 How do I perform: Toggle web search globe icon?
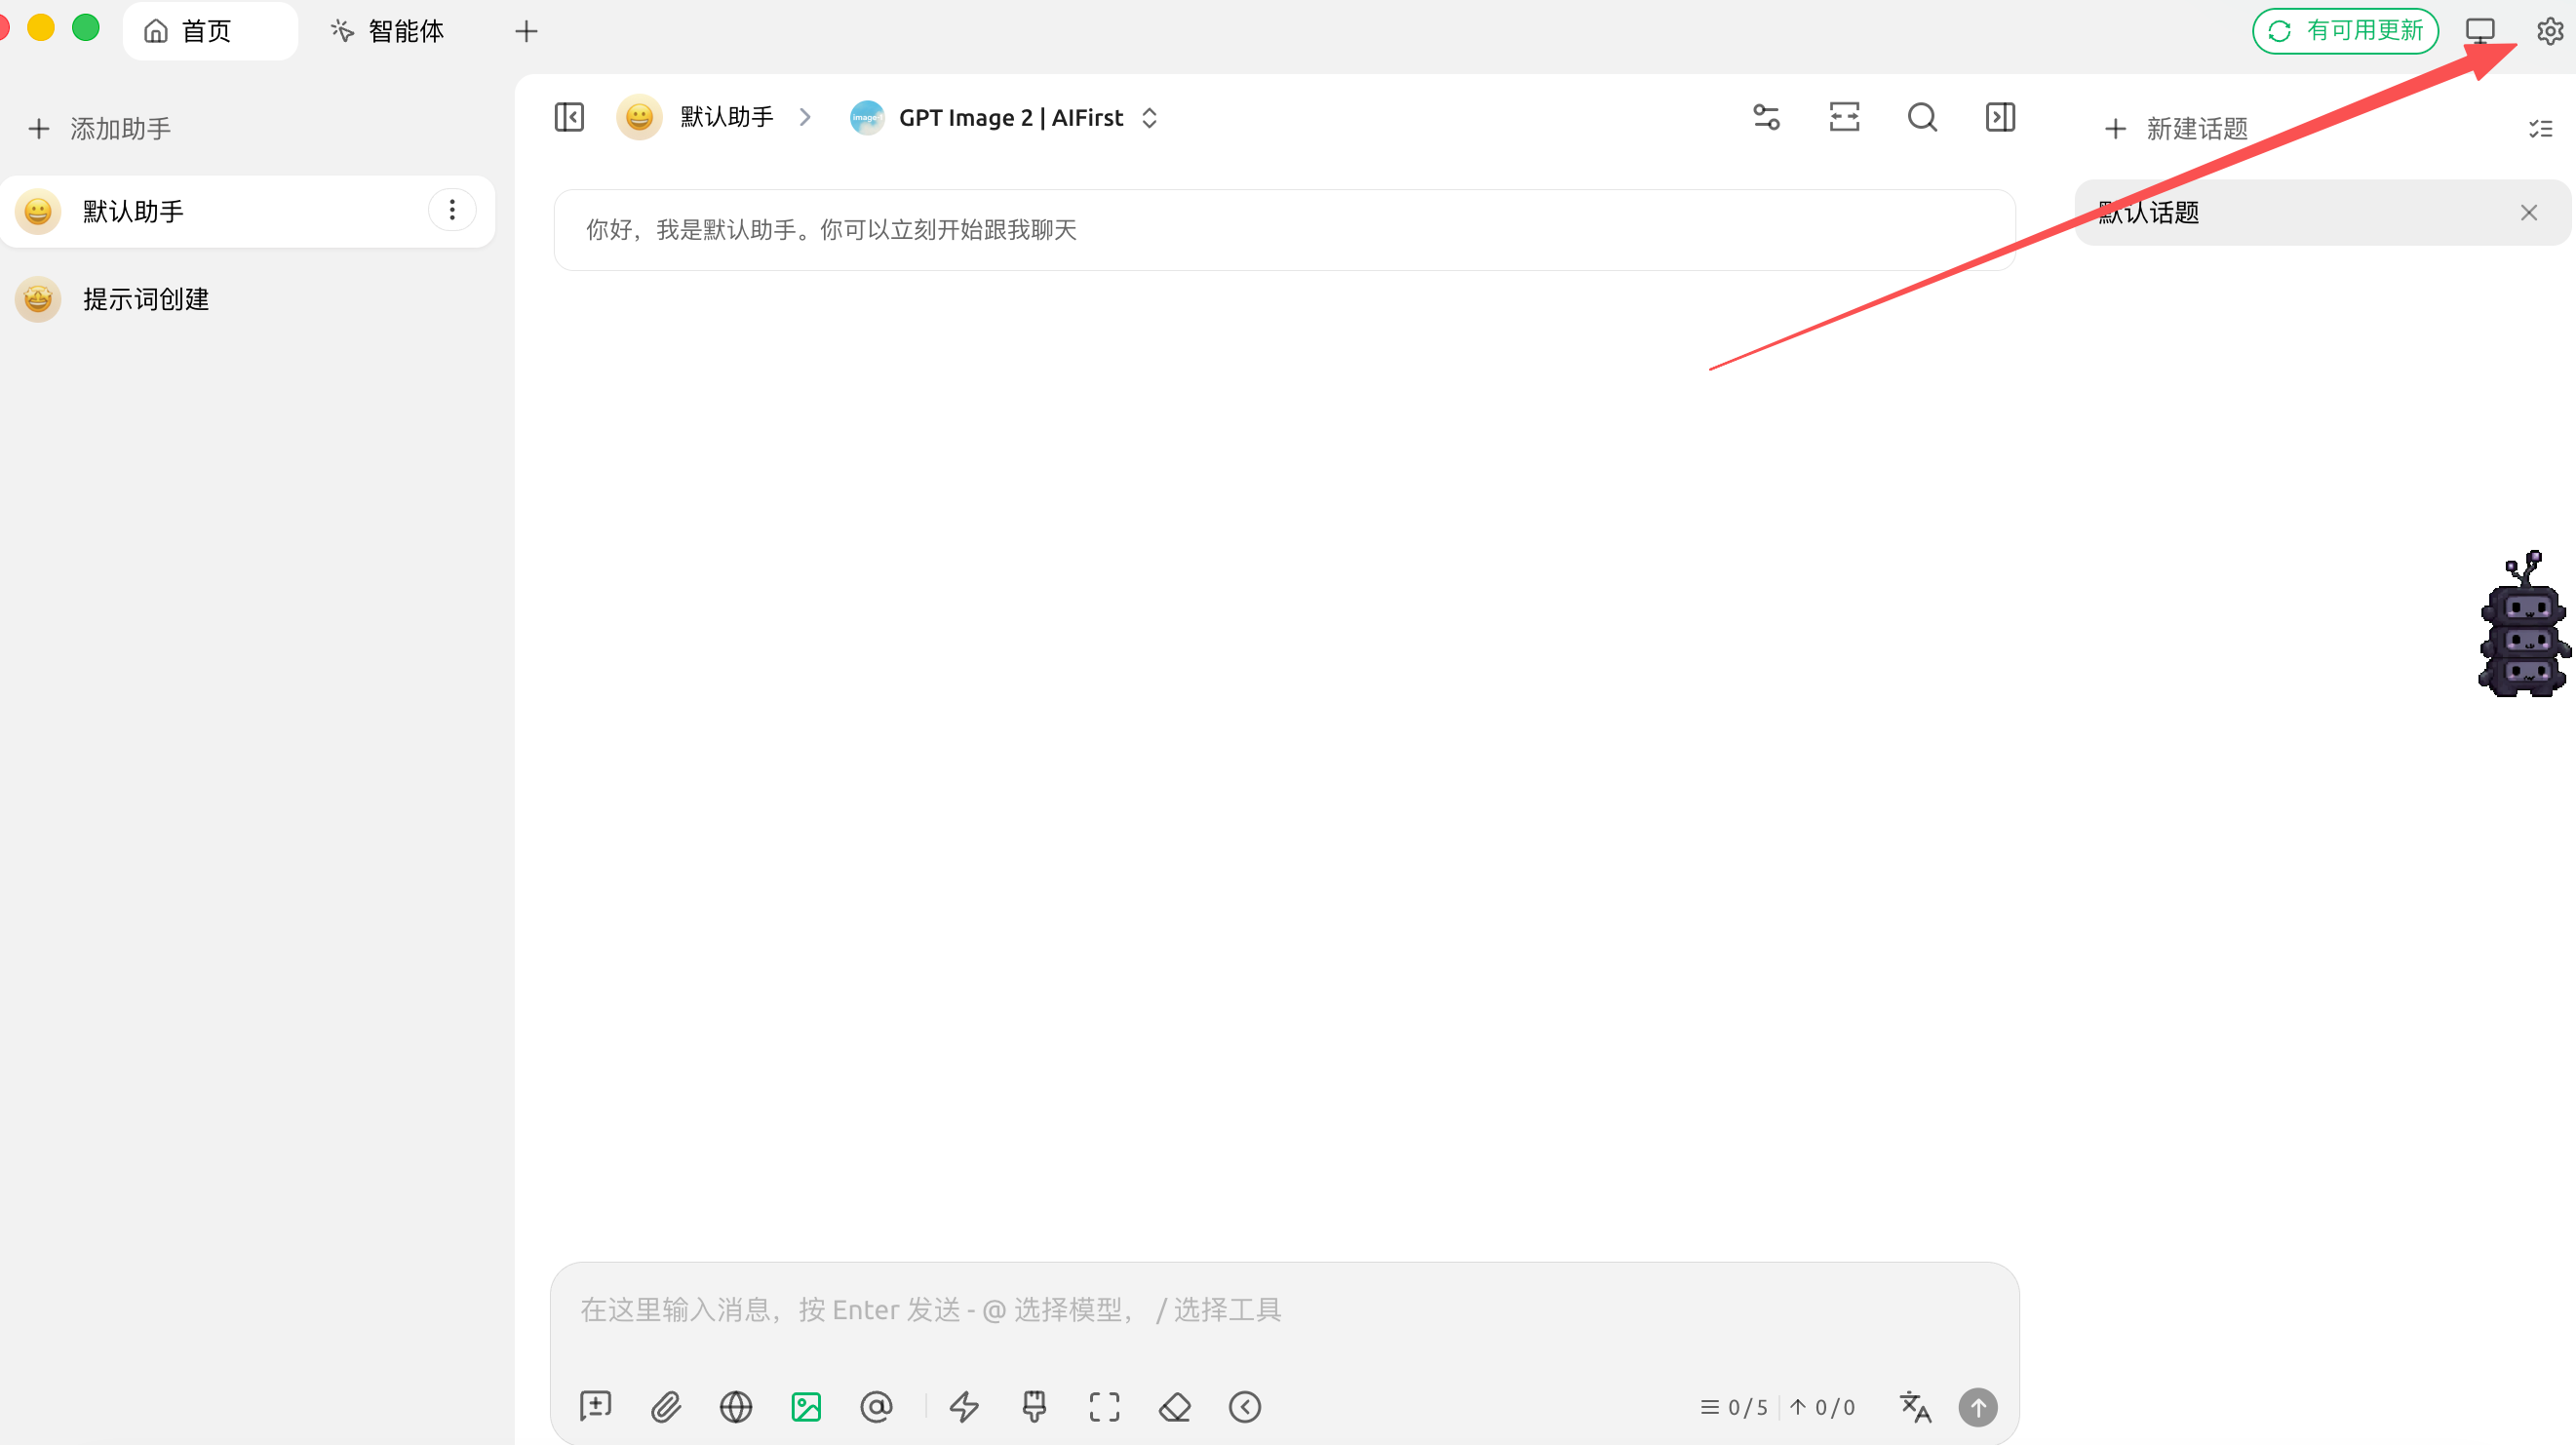[x=736, y=1407]
